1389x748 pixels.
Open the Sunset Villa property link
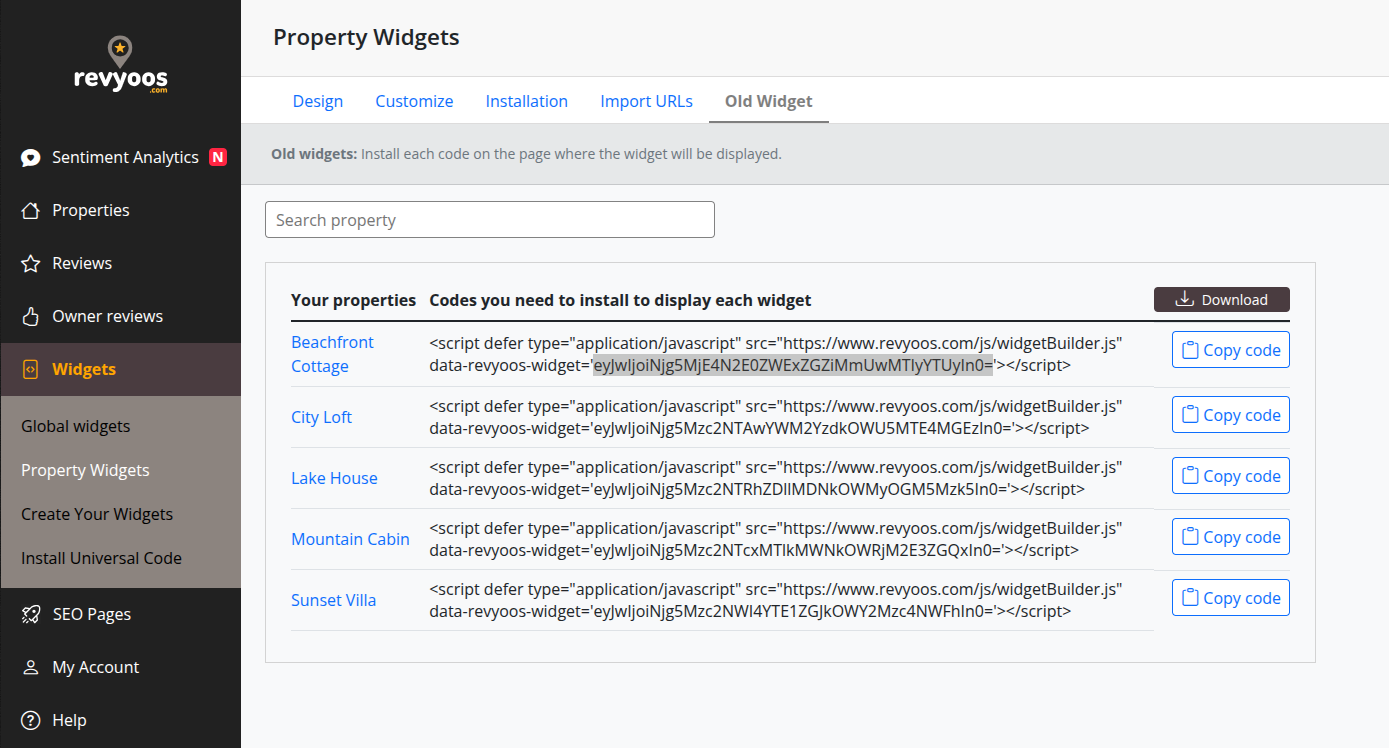click(333, 600)
